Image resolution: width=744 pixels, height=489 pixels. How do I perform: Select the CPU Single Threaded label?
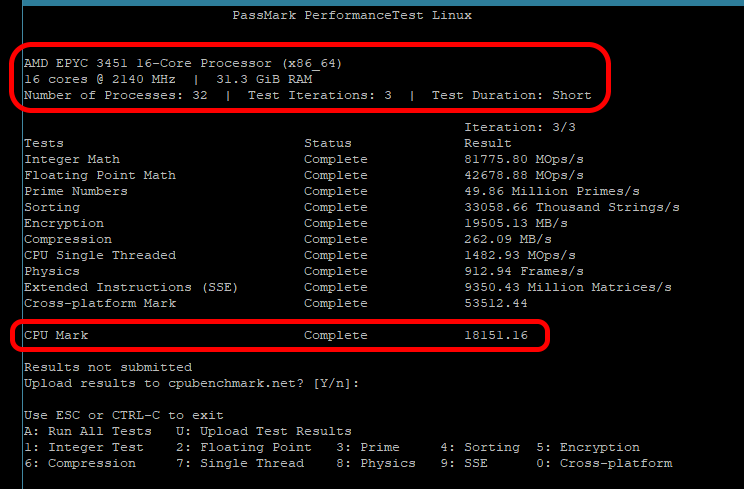point(100,255)
